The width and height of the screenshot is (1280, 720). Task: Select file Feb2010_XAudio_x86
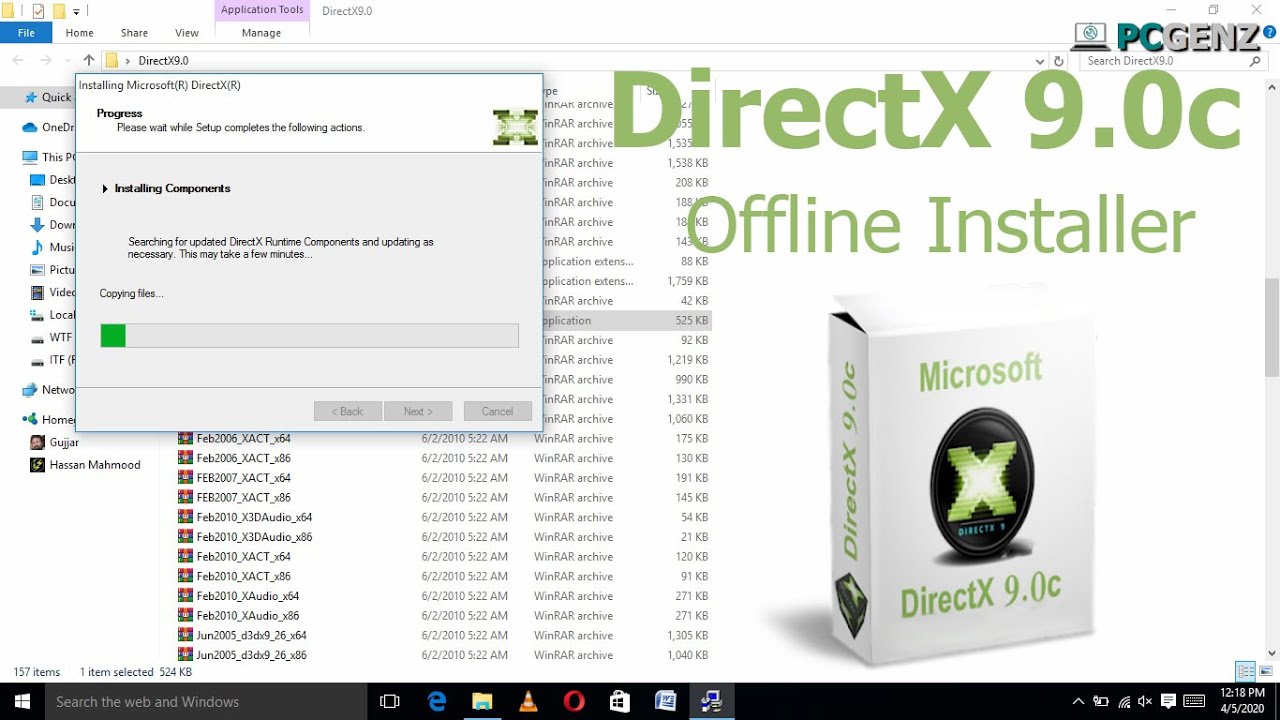(248, 616)
